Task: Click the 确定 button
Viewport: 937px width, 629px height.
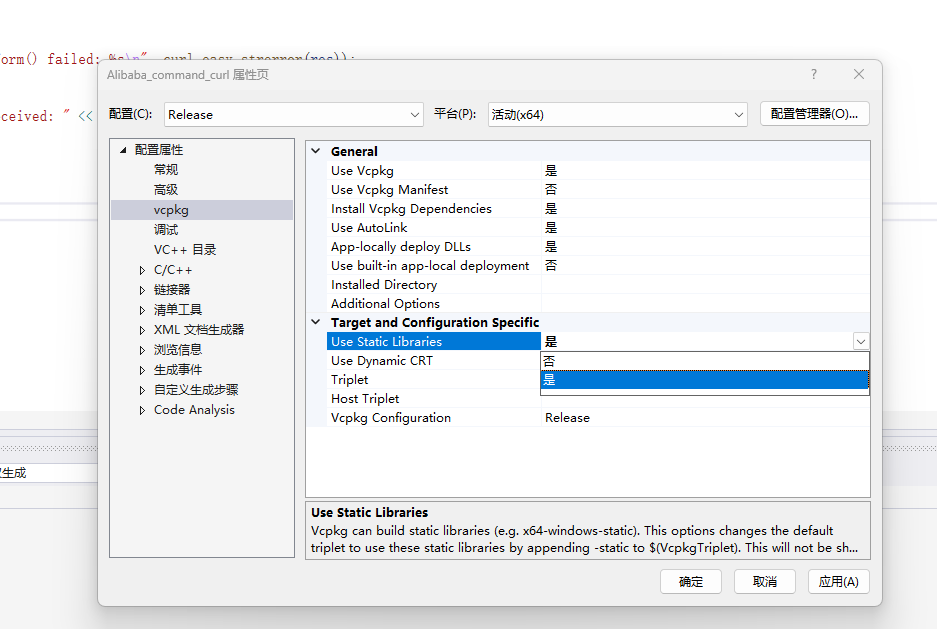Action: click(691, 582)
